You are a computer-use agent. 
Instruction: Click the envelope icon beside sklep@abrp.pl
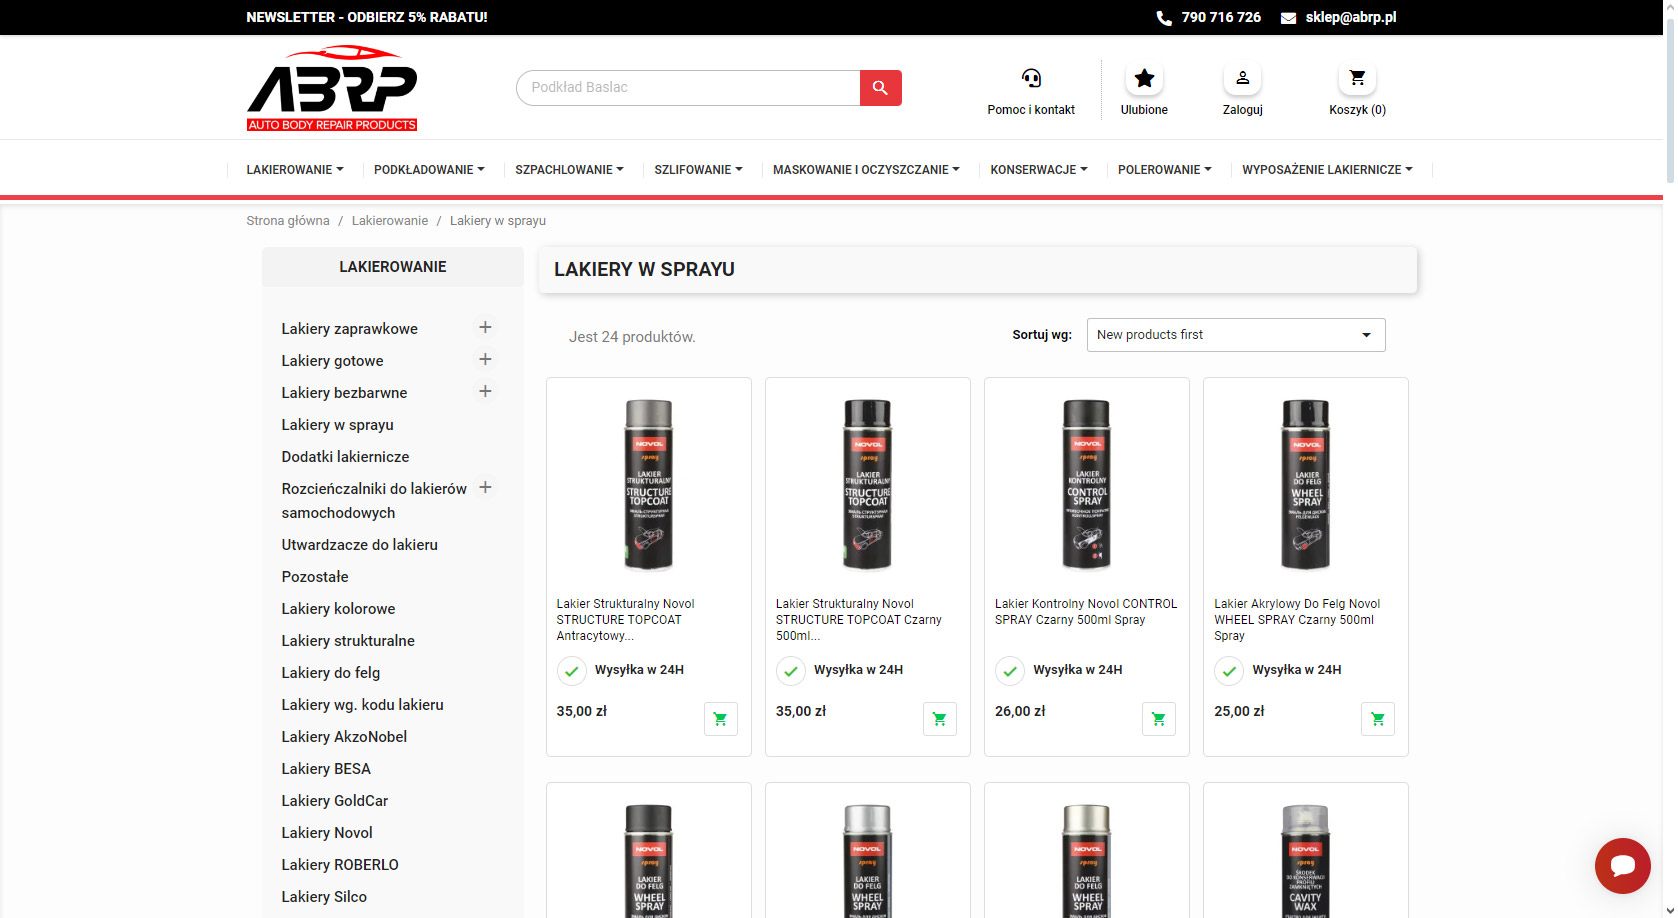[1288, 18]
